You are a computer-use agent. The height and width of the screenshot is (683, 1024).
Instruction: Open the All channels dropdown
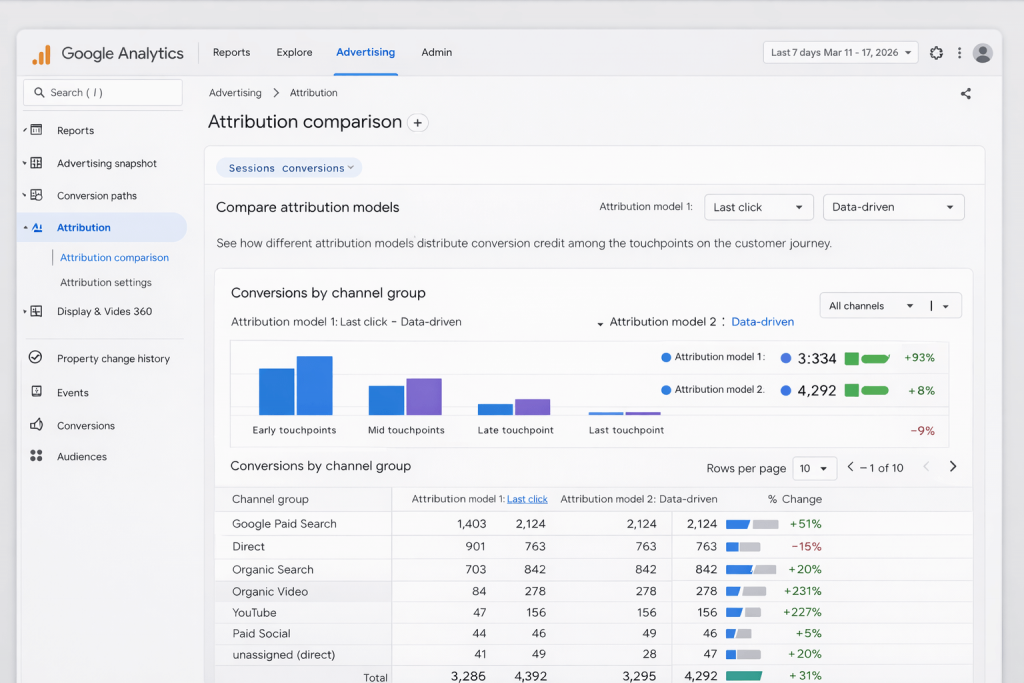pos(871,306)
